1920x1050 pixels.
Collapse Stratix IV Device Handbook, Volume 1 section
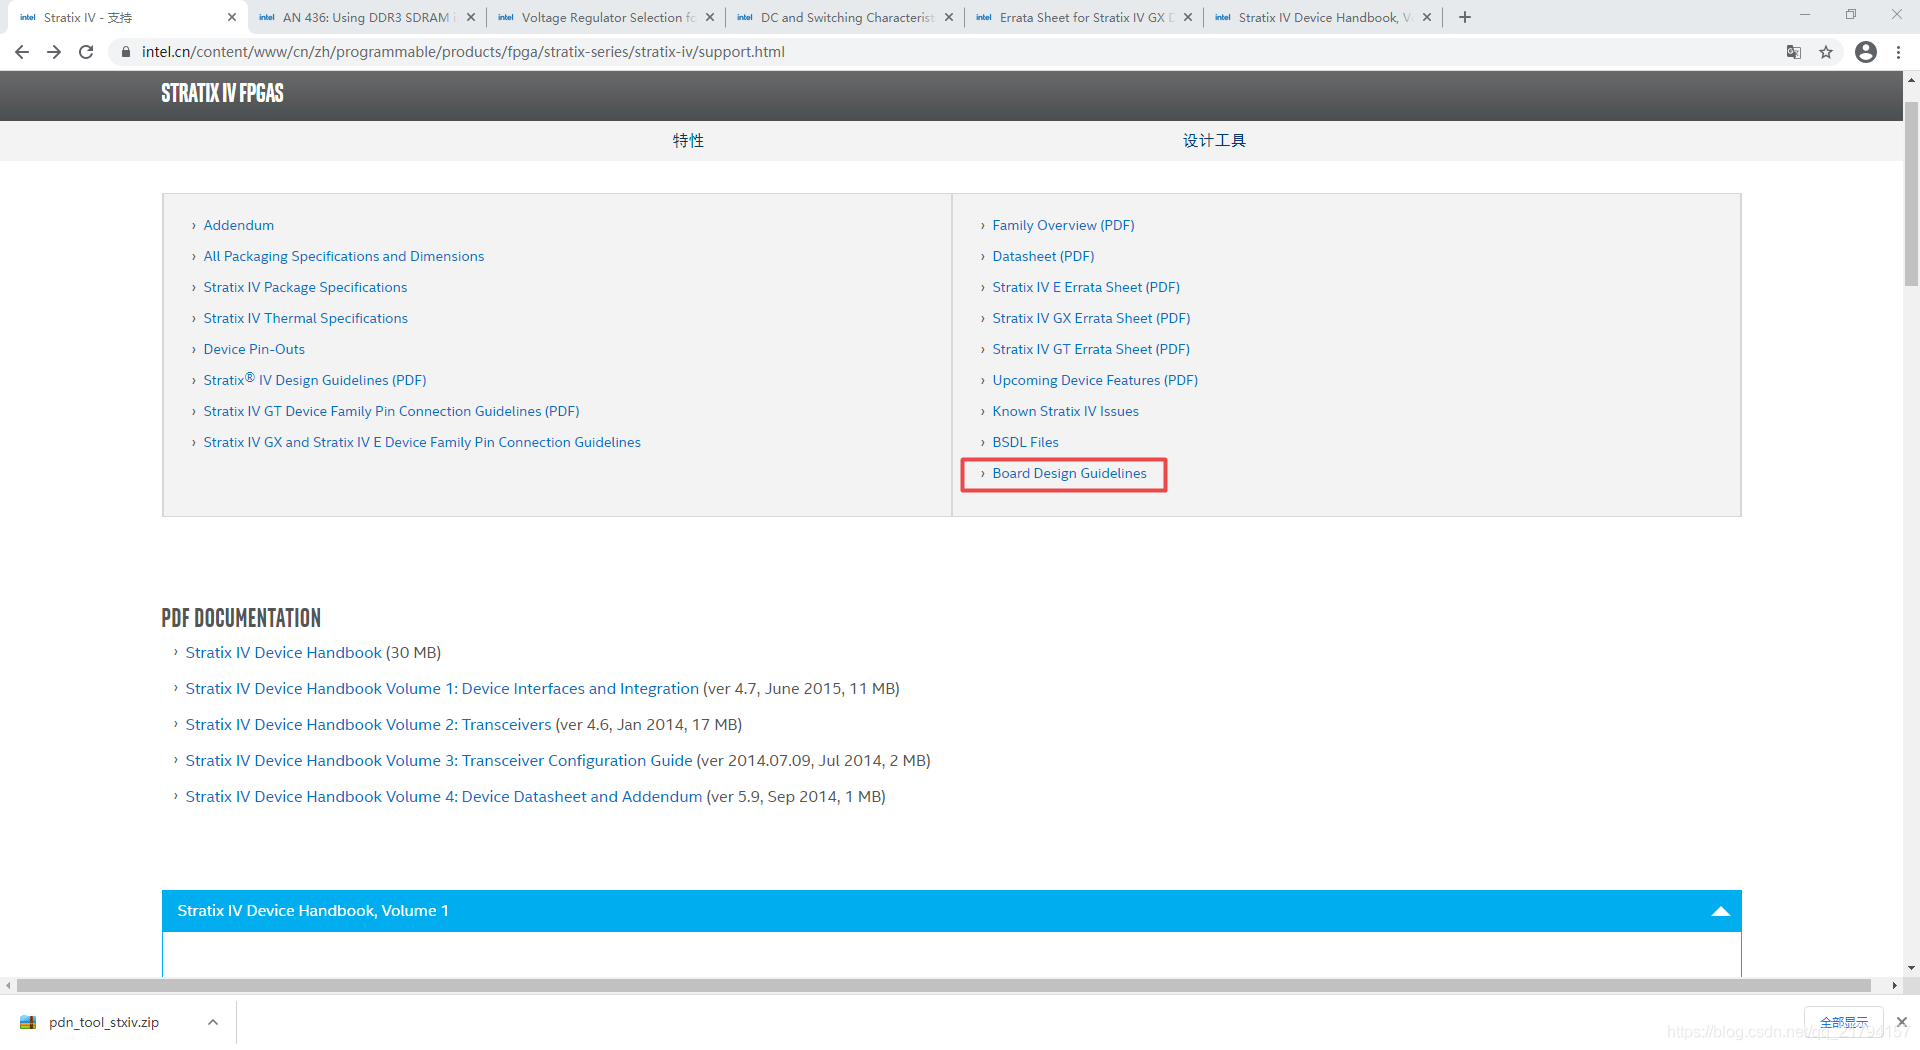1720,911
